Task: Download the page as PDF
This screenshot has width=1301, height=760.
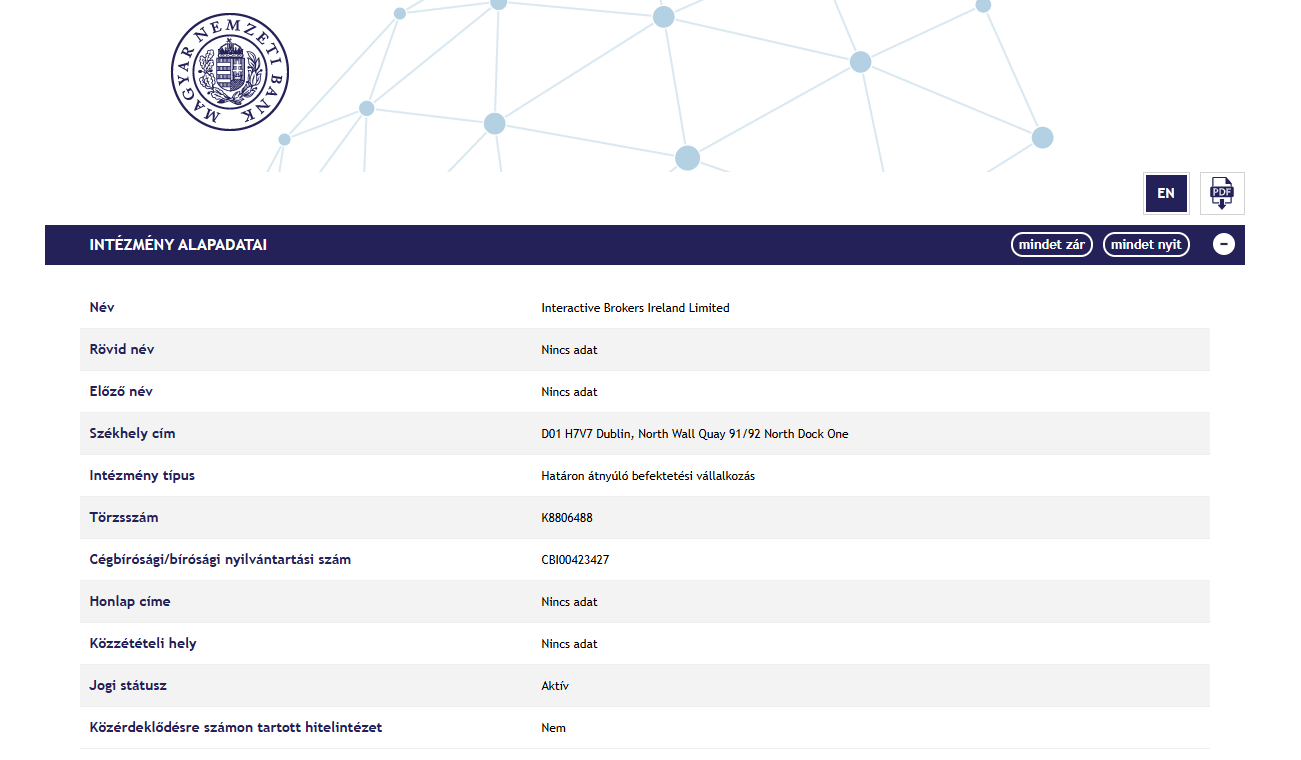Action: [1222, 193]
